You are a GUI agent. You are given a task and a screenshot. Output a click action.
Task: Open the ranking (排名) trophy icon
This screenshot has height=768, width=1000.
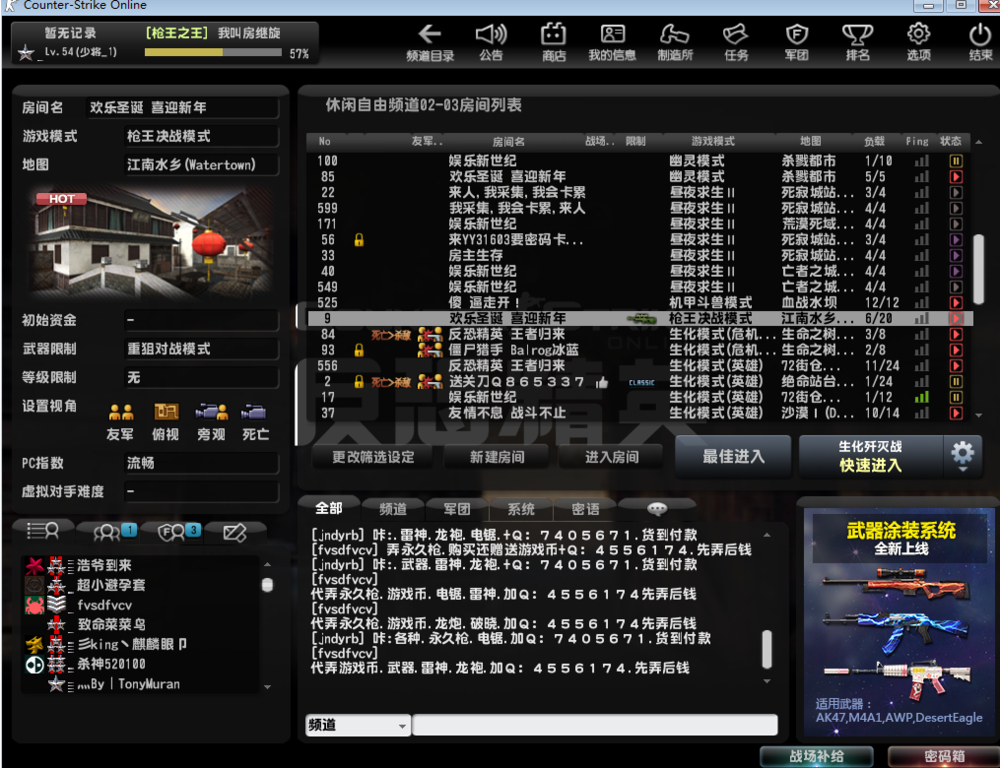tap(858, 42)
